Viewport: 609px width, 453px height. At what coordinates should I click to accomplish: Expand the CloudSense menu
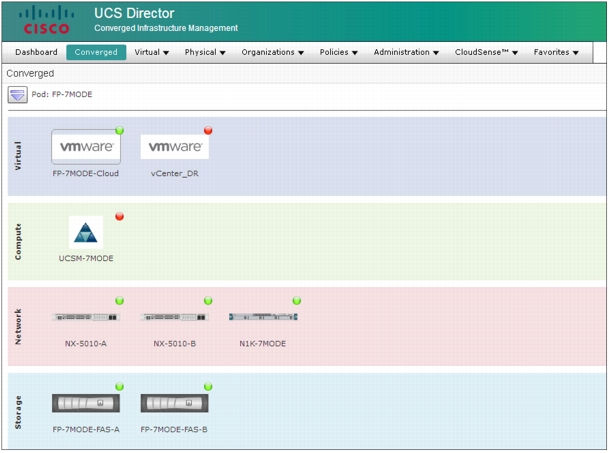[x=486, y=52]
